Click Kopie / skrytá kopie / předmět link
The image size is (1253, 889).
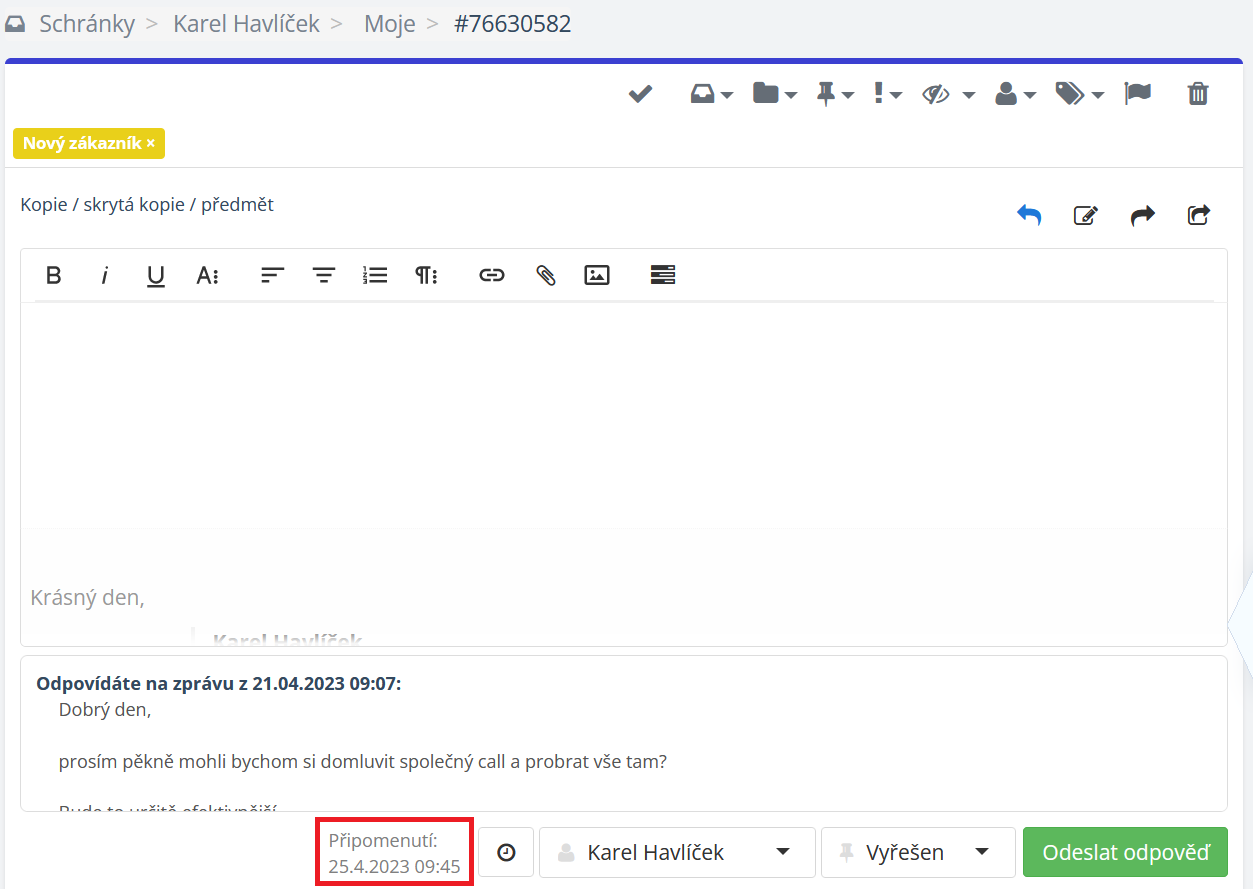147,204
